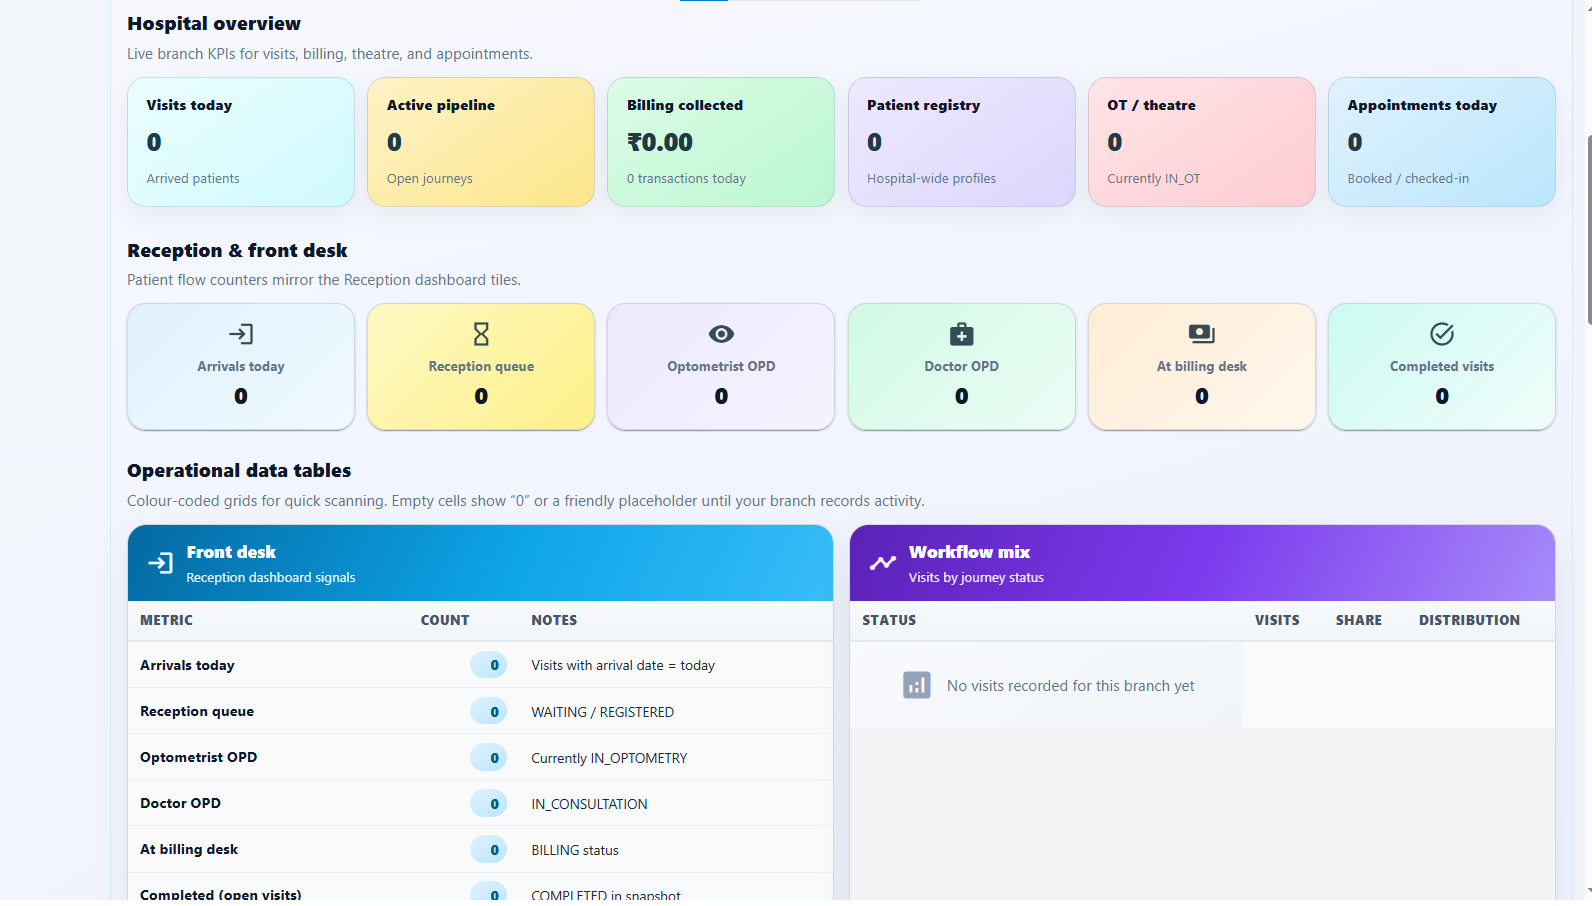Image resolution: width=1592 pixels, height=906 pixels.
Task: Click 'Open journeys' text
Action: (x=429, y=179)
